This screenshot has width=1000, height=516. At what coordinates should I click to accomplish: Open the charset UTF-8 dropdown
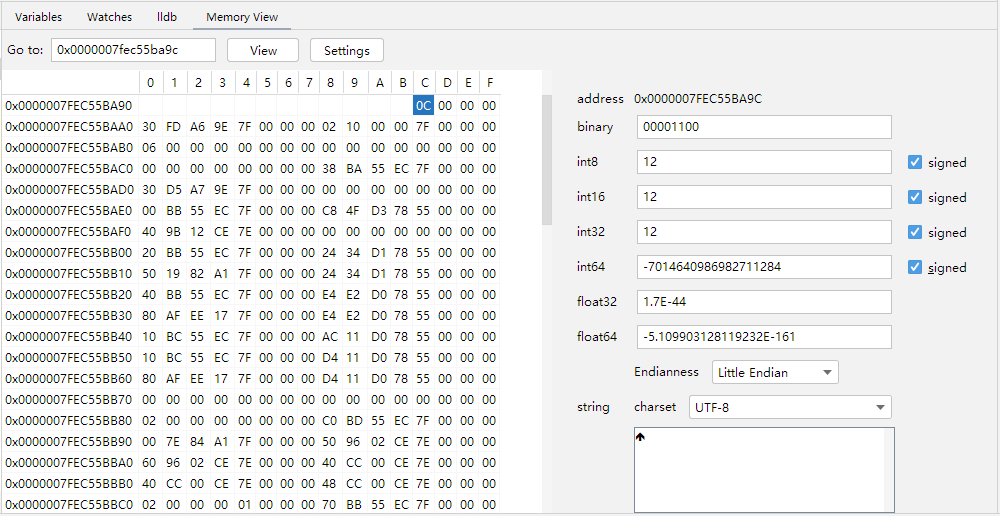click(789, 407)
